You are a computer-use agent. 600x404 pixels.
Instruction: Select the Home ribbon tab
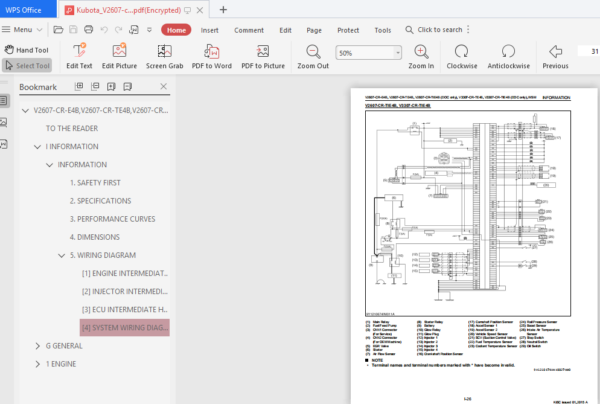176,30
